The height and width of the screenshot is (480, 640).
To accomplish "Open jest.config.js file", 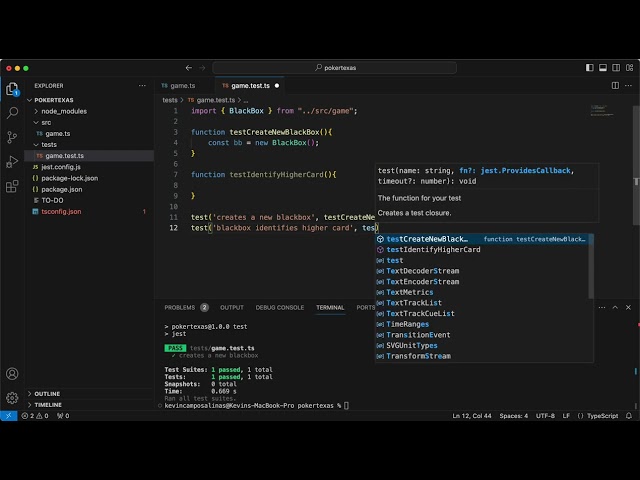I will click(61, 167).
